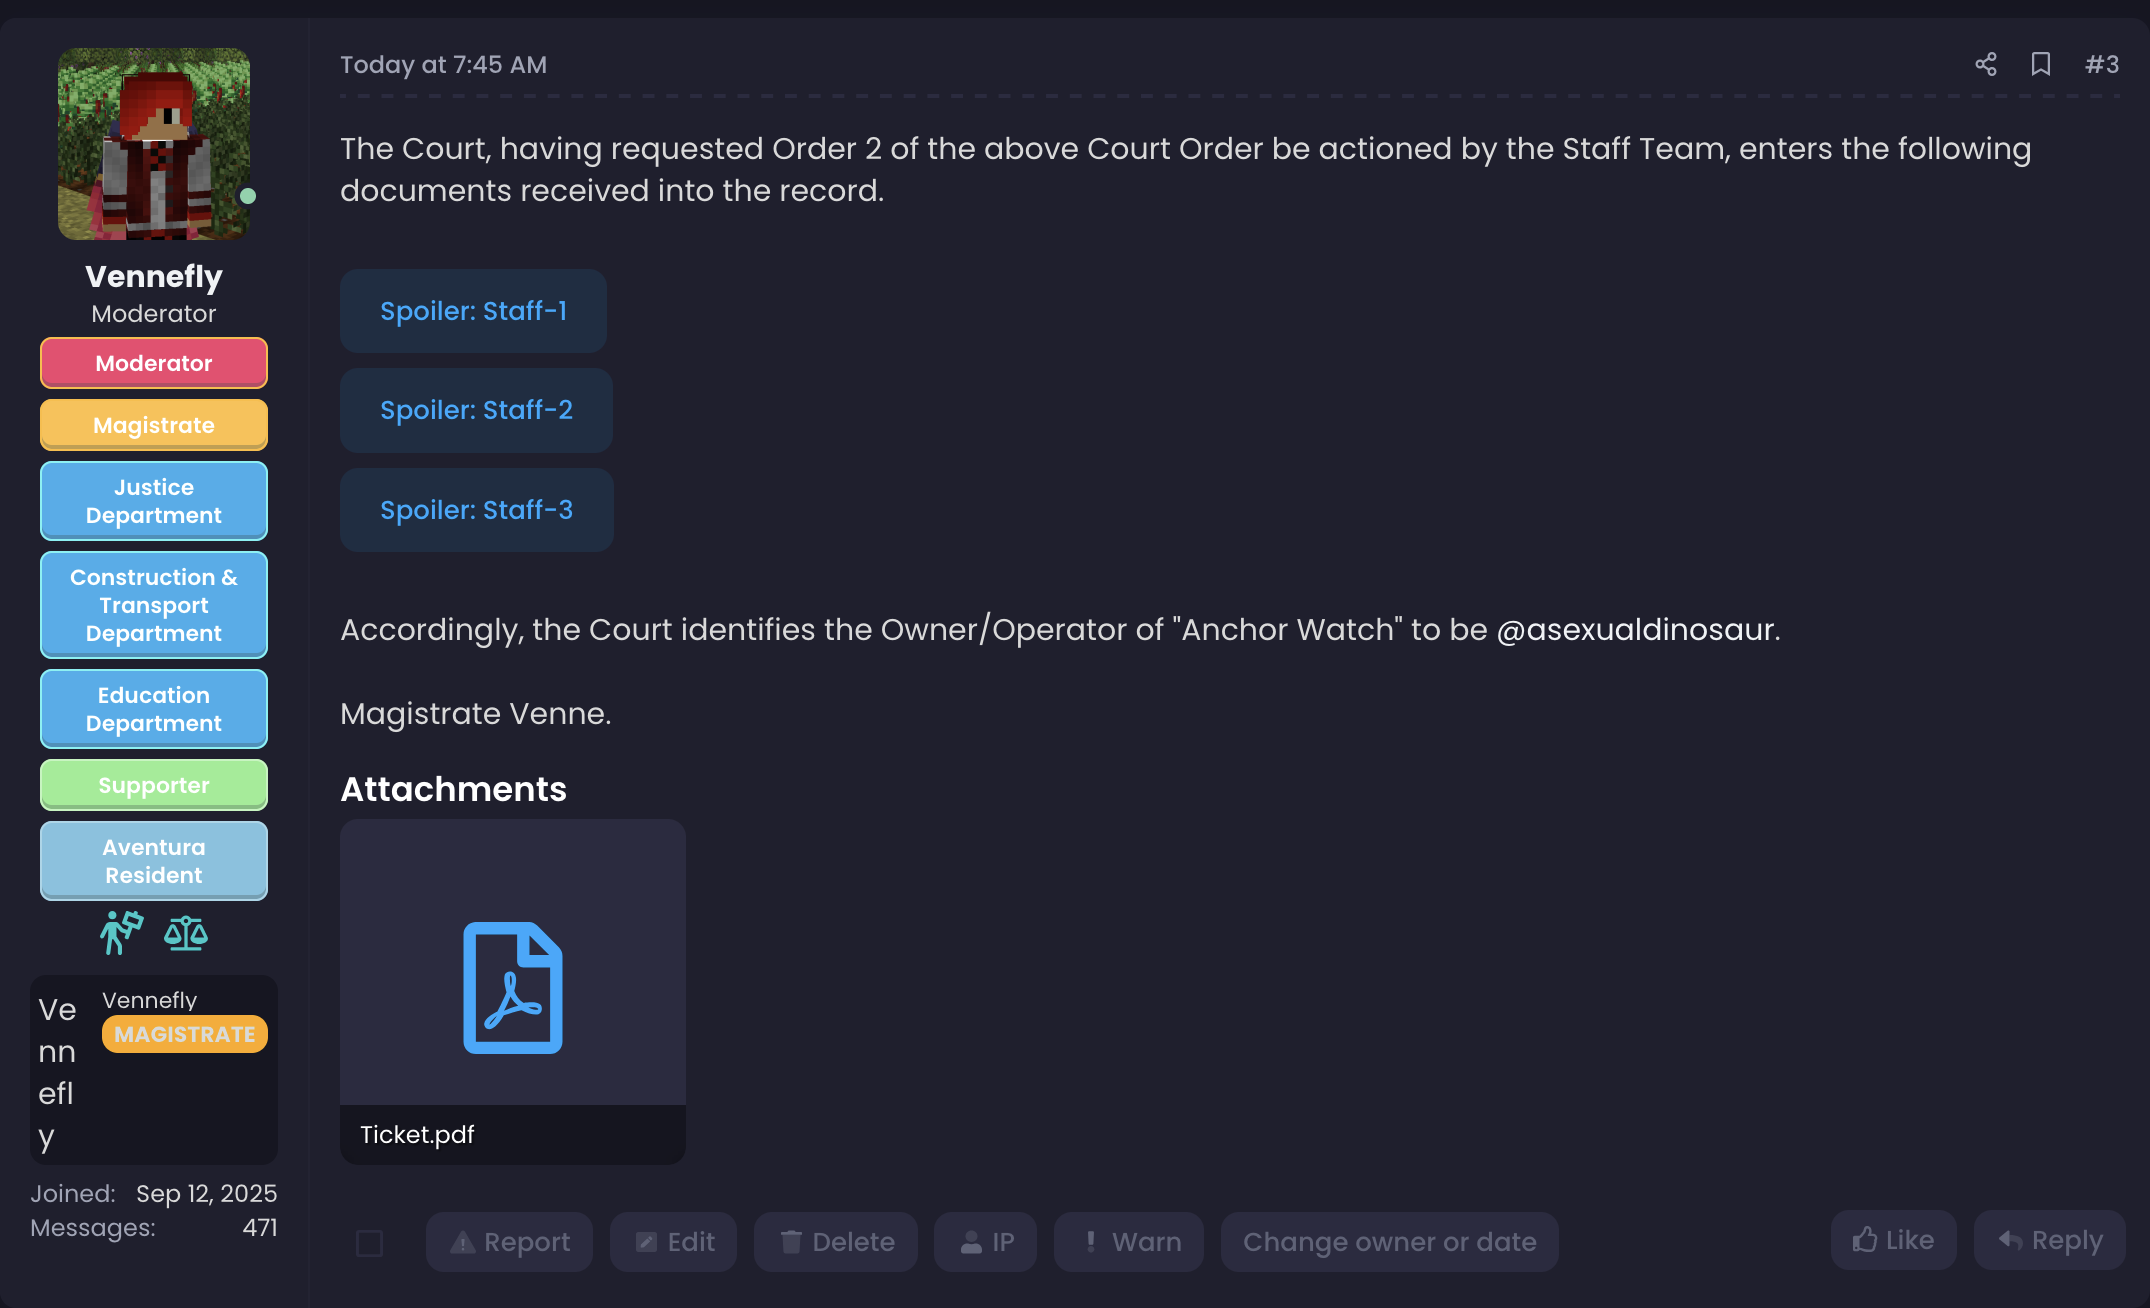Viewport: 2150px width, 1308px height.
Task: Click the scales of justice badge icon
Action: [186, 933]
